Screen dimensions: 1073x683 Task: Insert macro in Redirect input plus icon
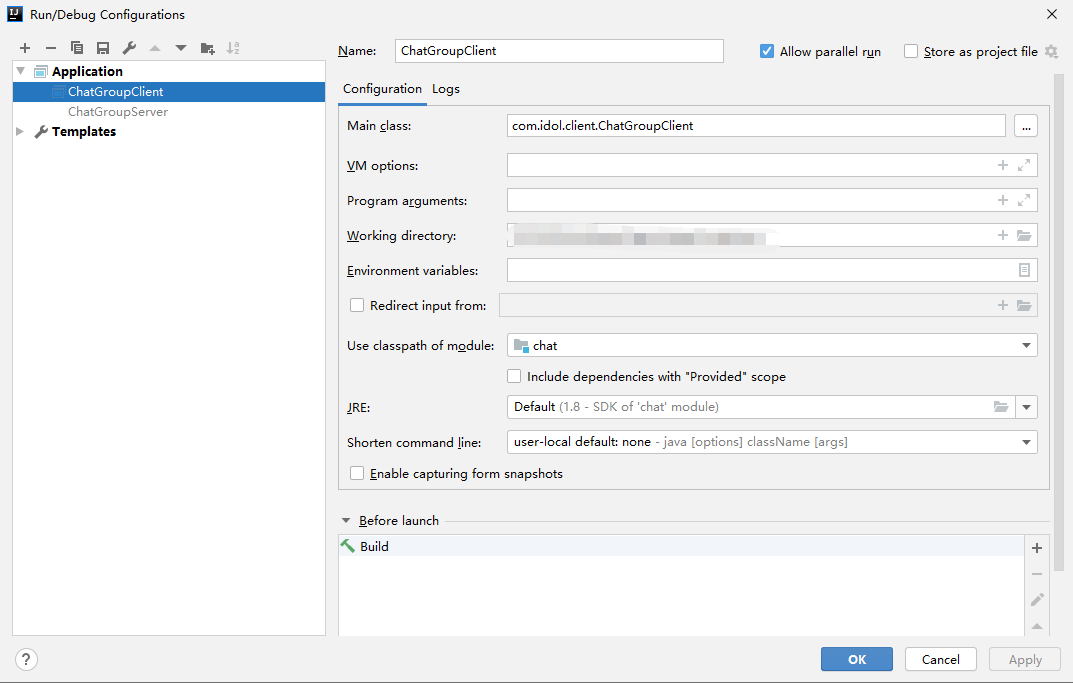tap(1003, 305)
